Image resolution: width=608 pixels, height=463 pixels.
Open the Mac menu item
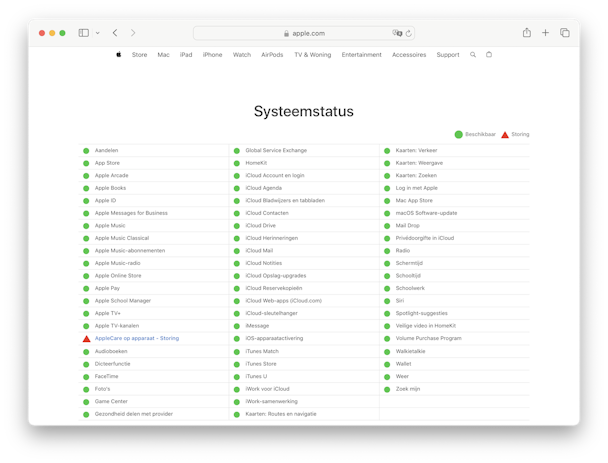click(163, 55)
